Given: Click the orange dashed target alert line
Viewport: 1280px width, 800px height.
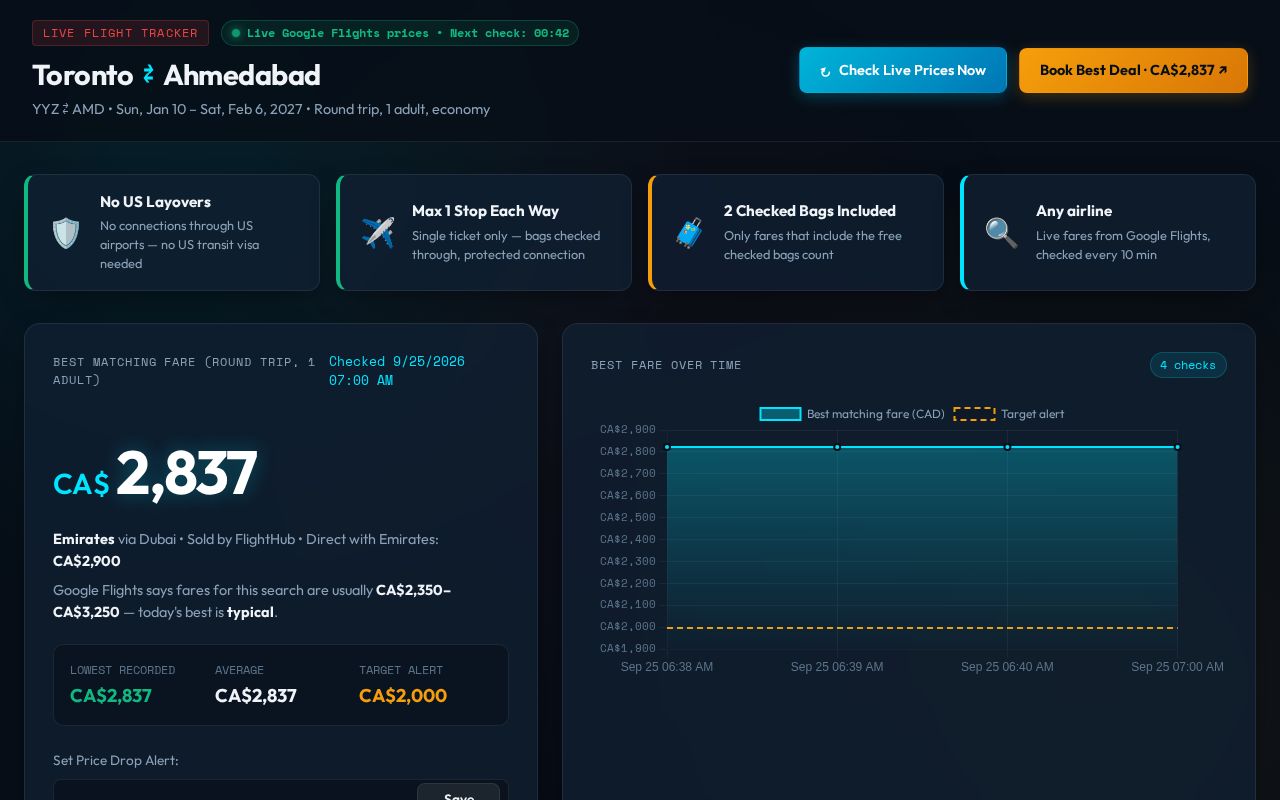Looking at the screenshot, I should (922, 628).
